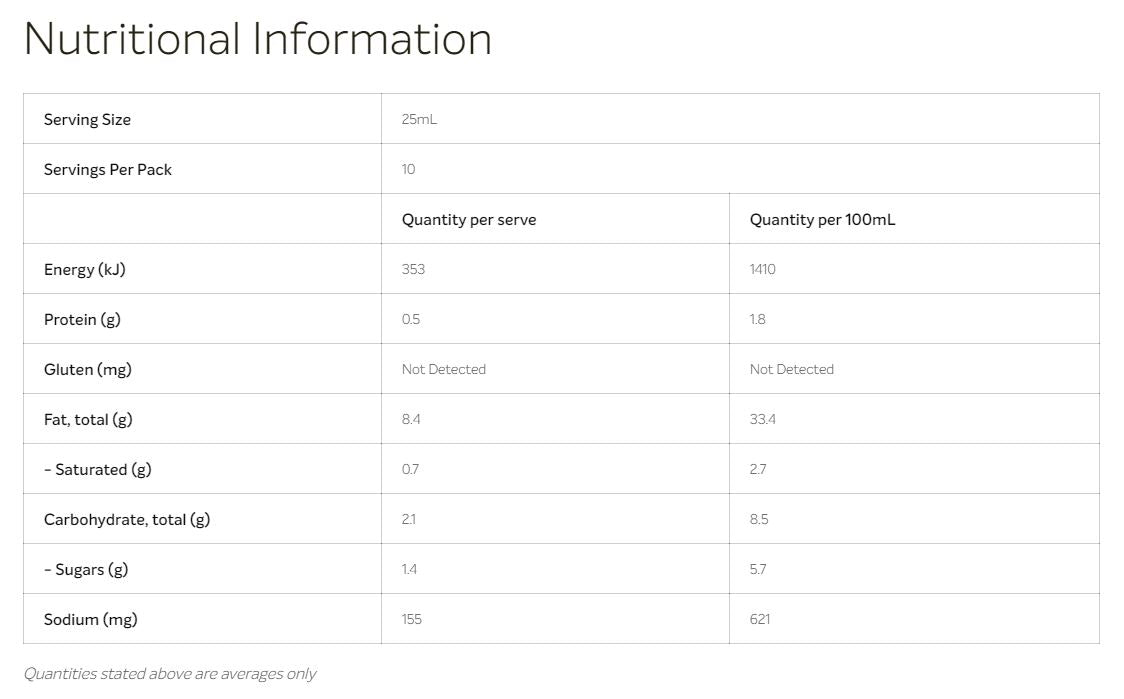Click the 1410 energy per 100mL value
Viewport: 1124px width, 699px height.
(762, 269)
